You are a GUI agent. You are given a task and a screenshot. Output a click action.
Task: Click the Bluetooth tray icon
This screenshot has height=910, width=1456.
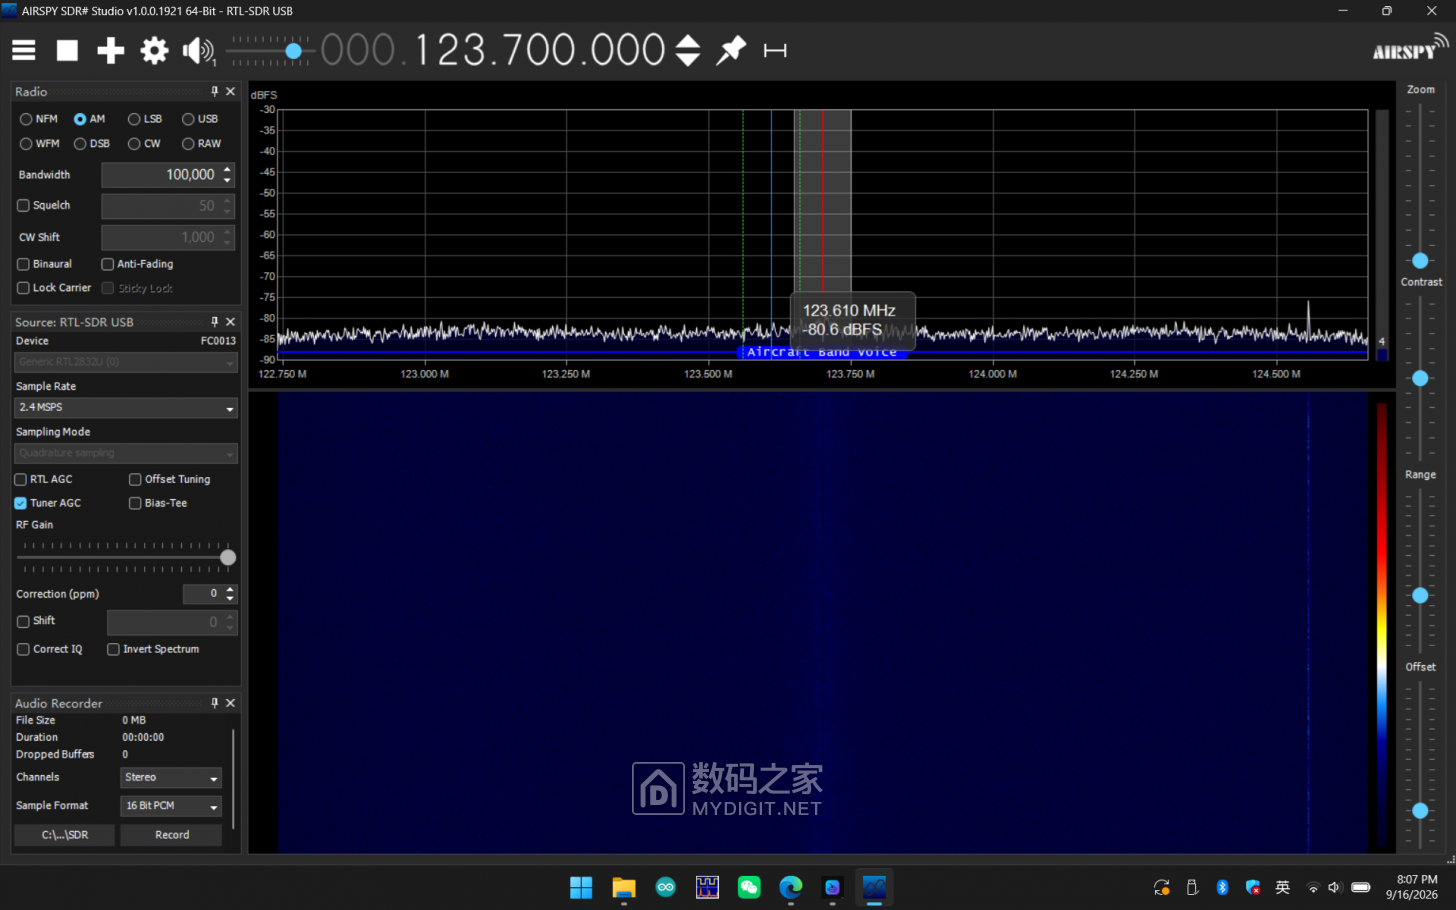[1222, 887]
